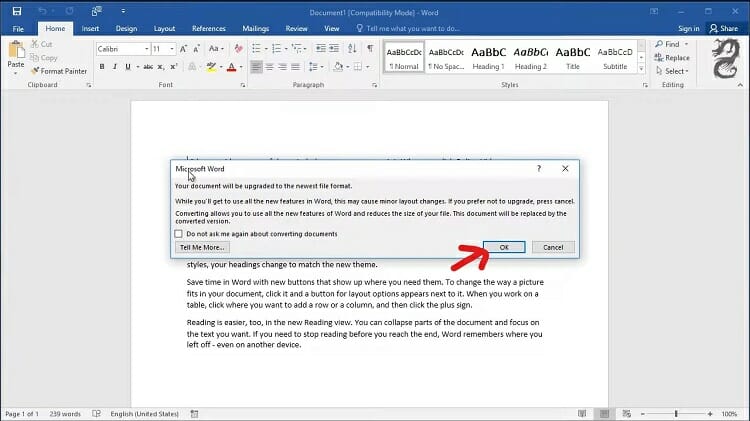Click Increase Indent icon
750x421 pixels.
pyautogui.click(x=334, y=48)
